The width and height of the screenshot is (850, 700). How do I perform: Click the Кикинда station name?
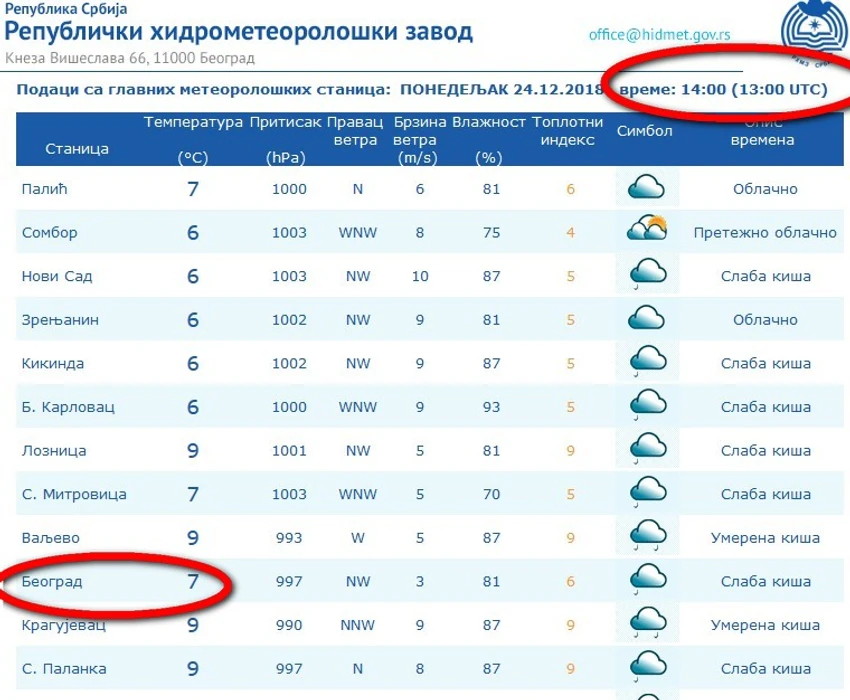pos(53,363)
